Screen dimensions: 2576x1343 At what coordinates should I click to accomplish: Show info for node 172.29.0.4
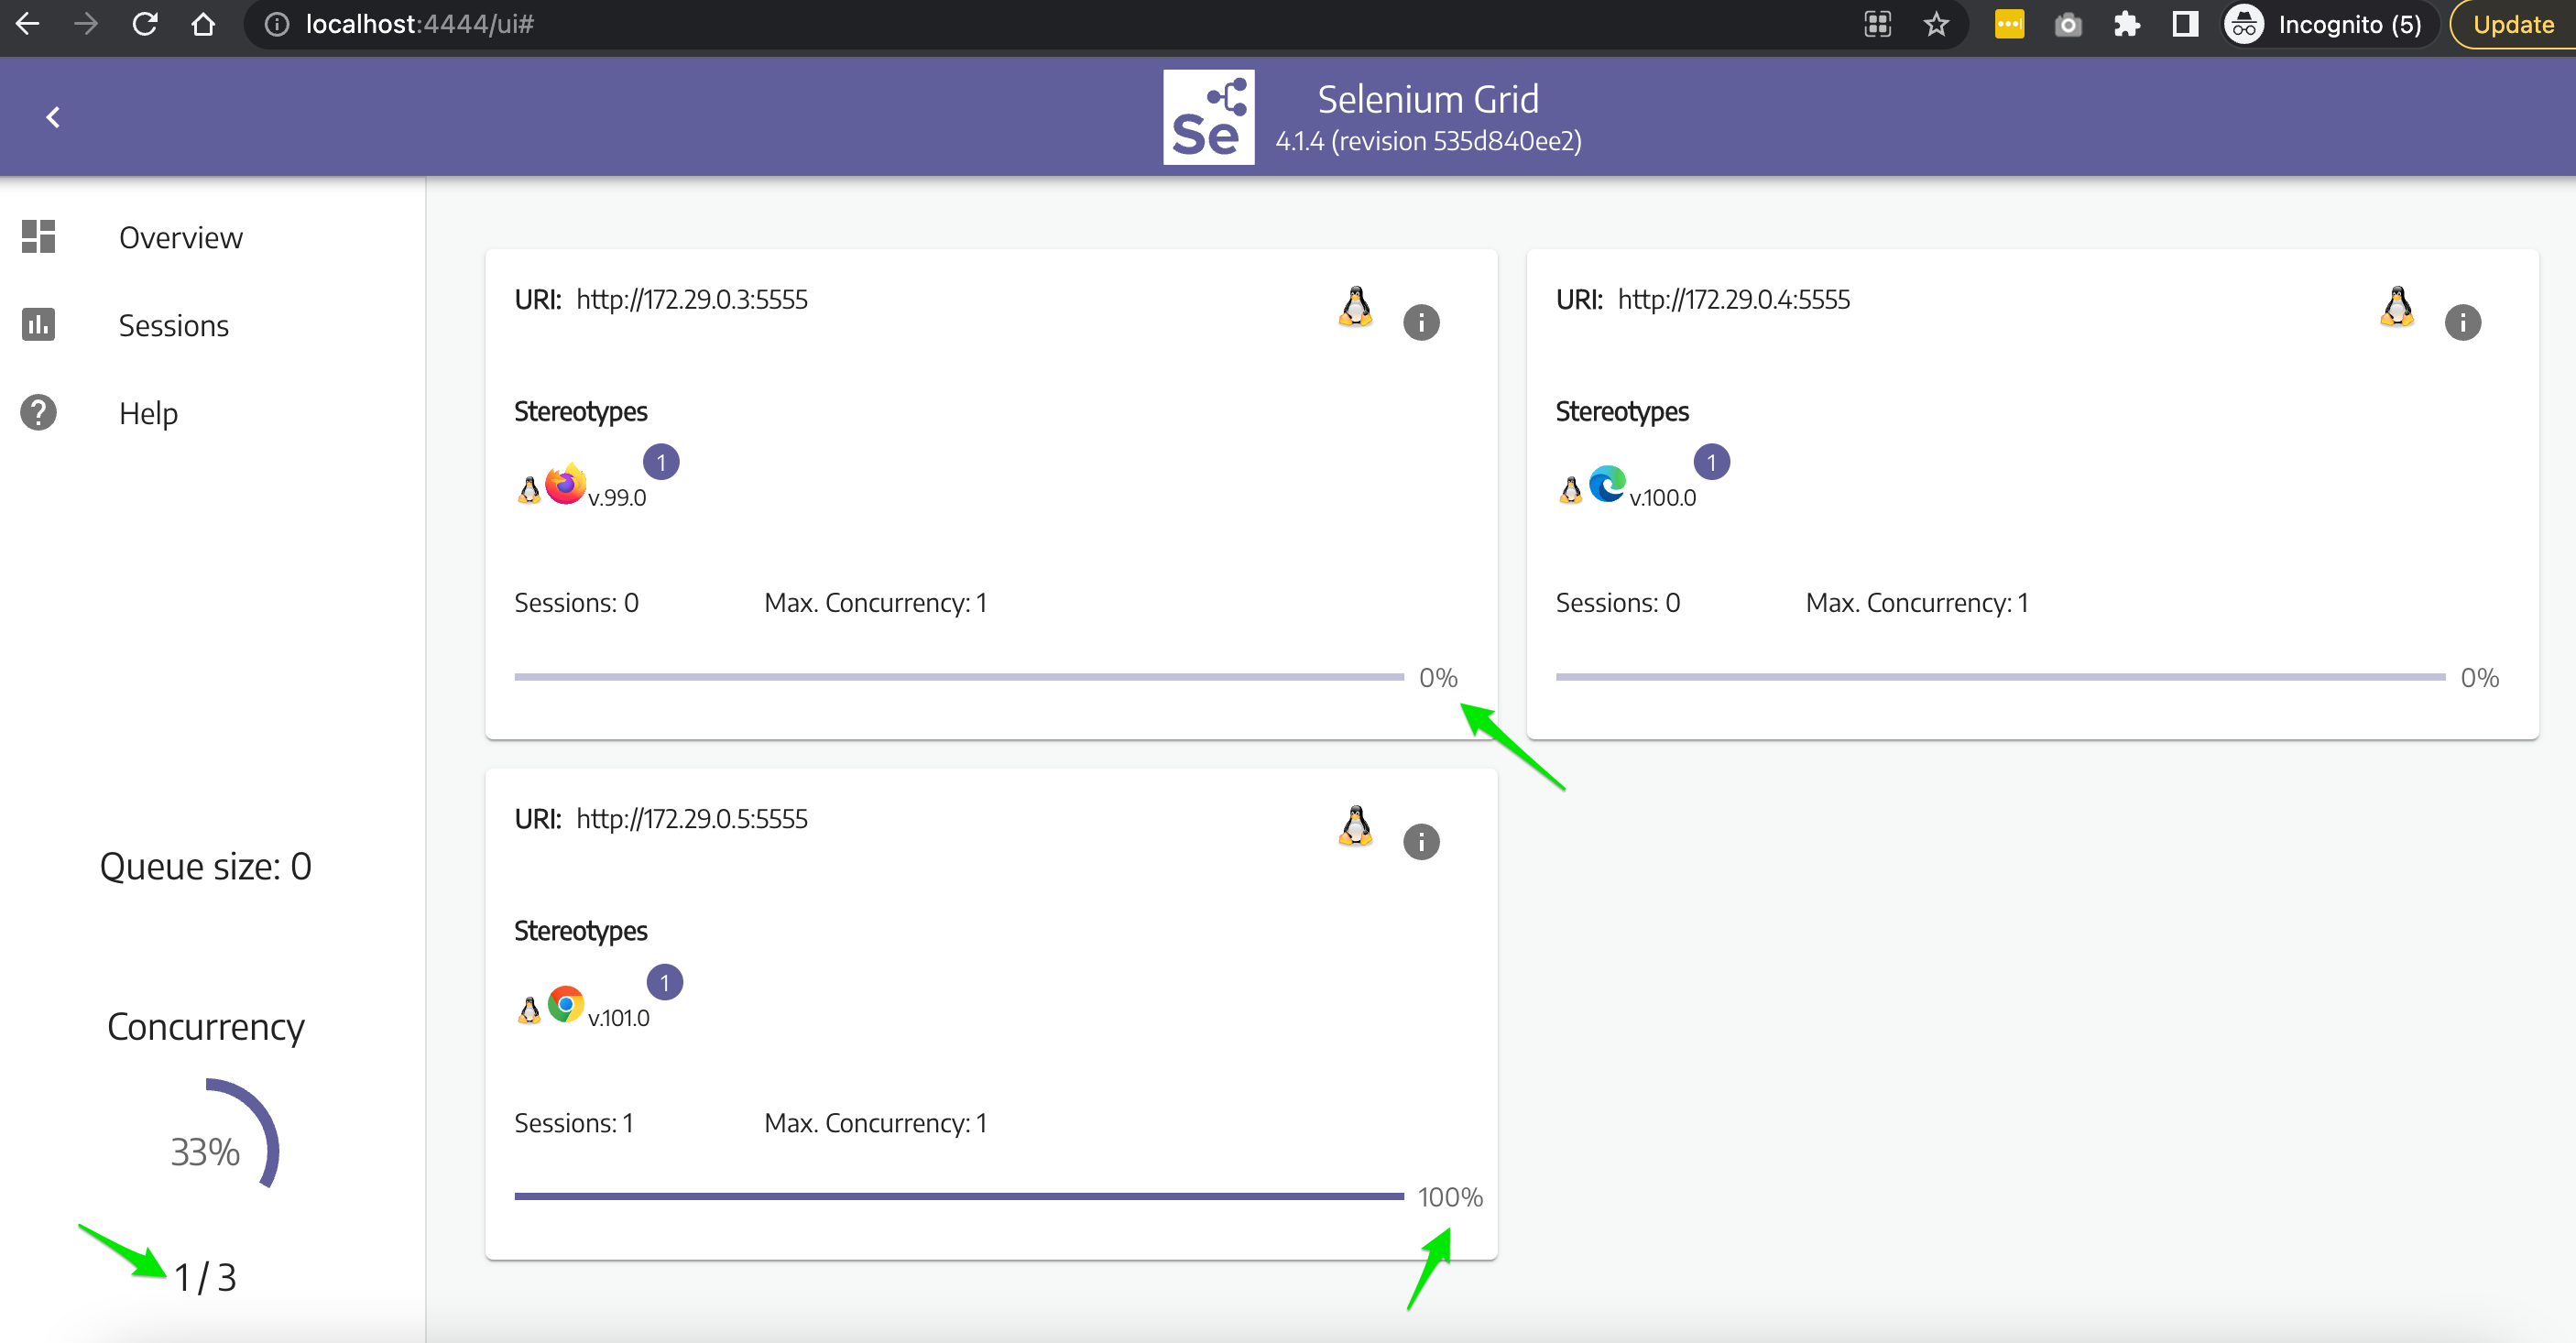(x=2462, y=322)
